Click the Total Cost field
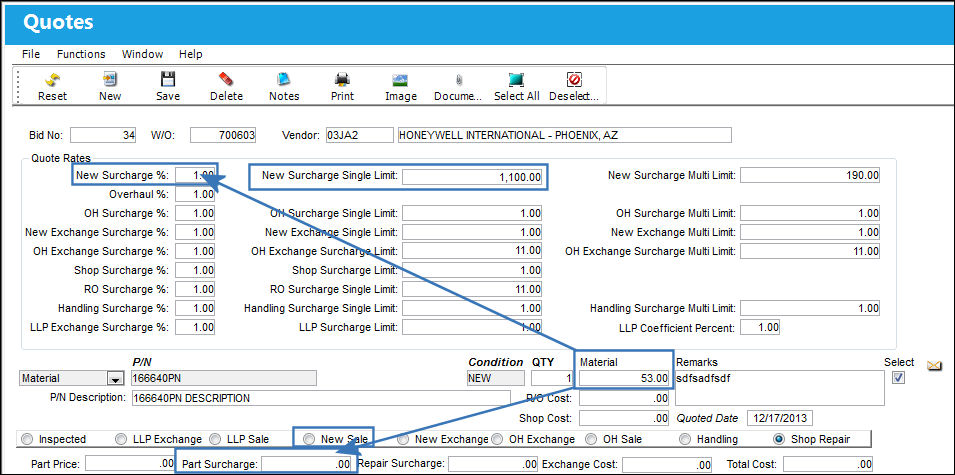The image size is (955, 475). pyautogui.click(x=828, y=464)
